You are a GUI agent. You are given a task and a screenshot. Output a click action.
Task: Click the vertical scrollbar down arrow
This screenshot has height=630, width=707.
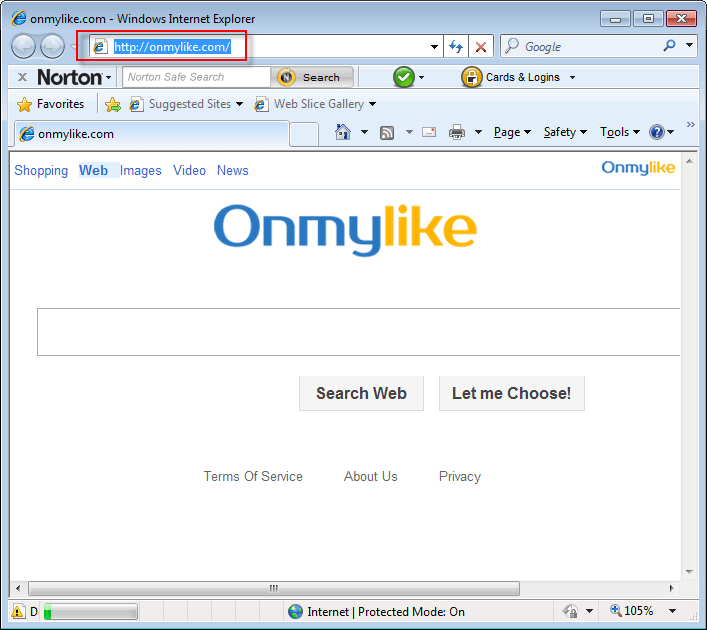click(689, 571)
